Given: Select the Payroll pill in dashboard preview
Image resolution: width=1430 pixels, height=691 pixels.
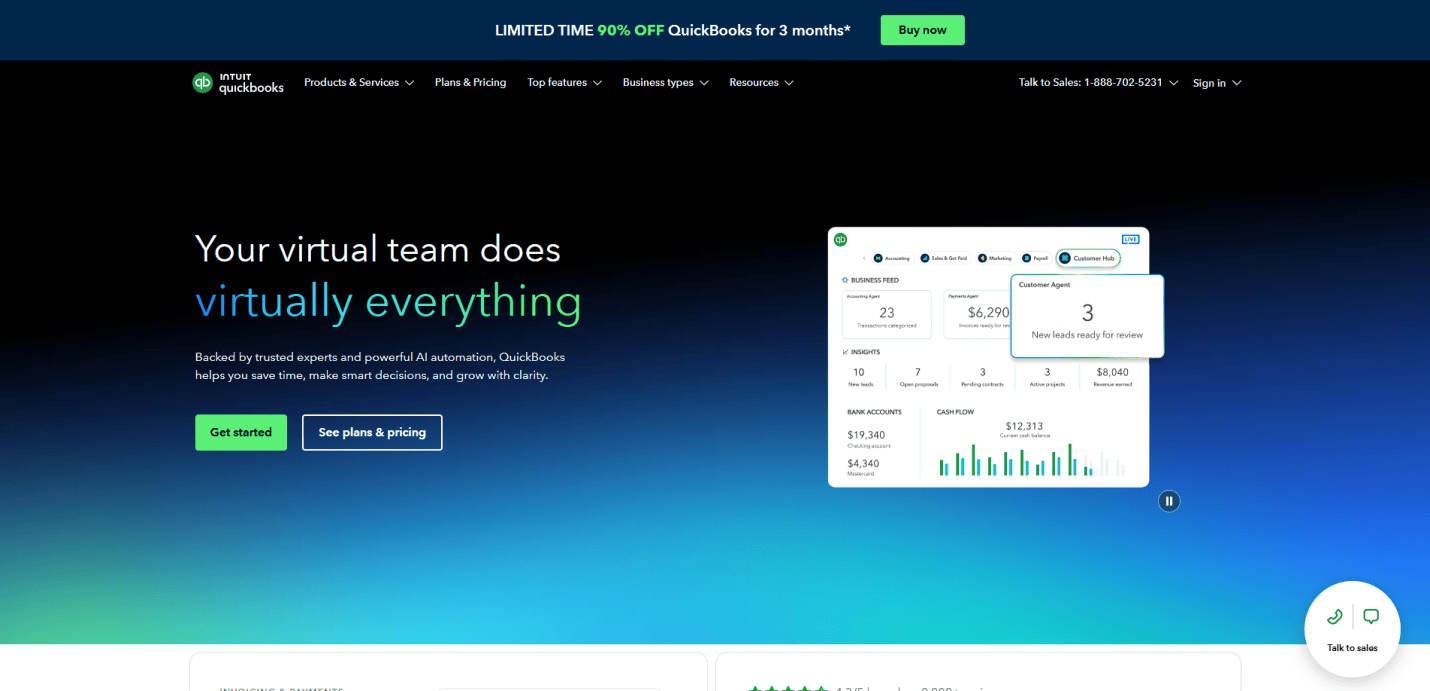Looking at the screenshot, I should [1036, 258].
